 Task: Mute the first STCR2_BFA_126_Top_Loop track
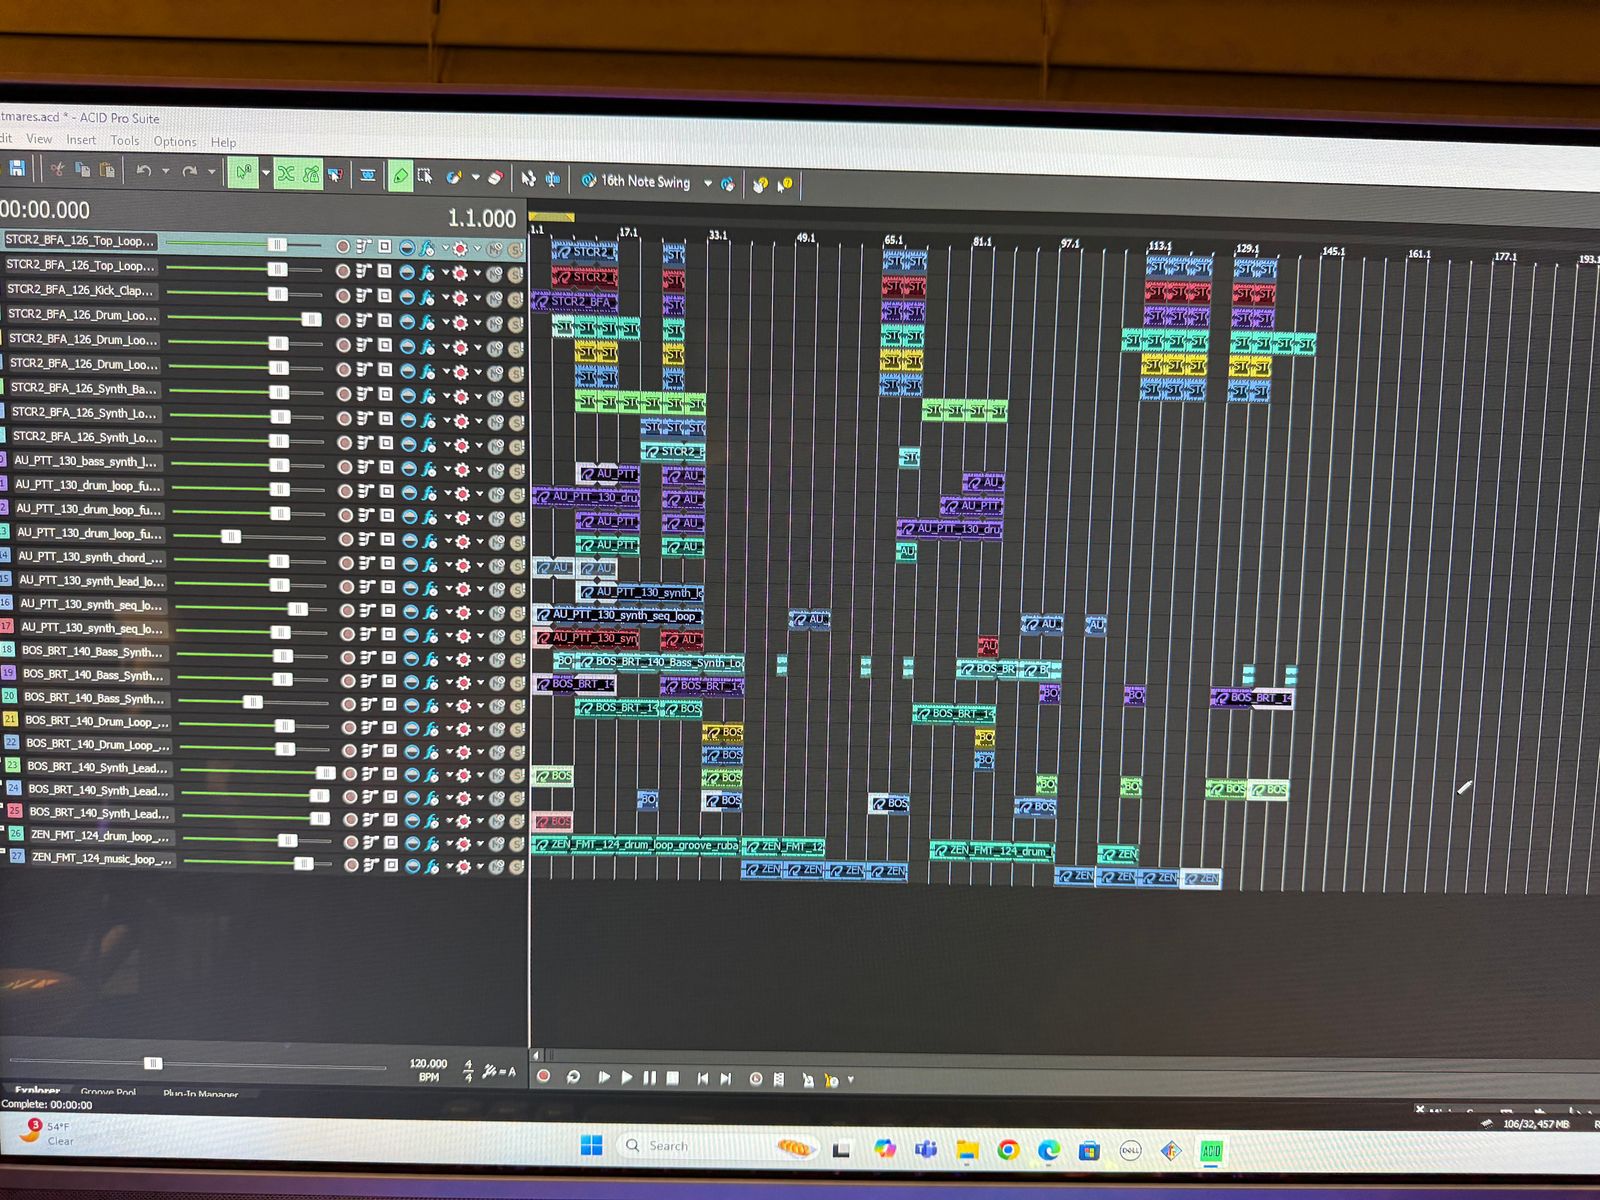[x=494, y=248]
